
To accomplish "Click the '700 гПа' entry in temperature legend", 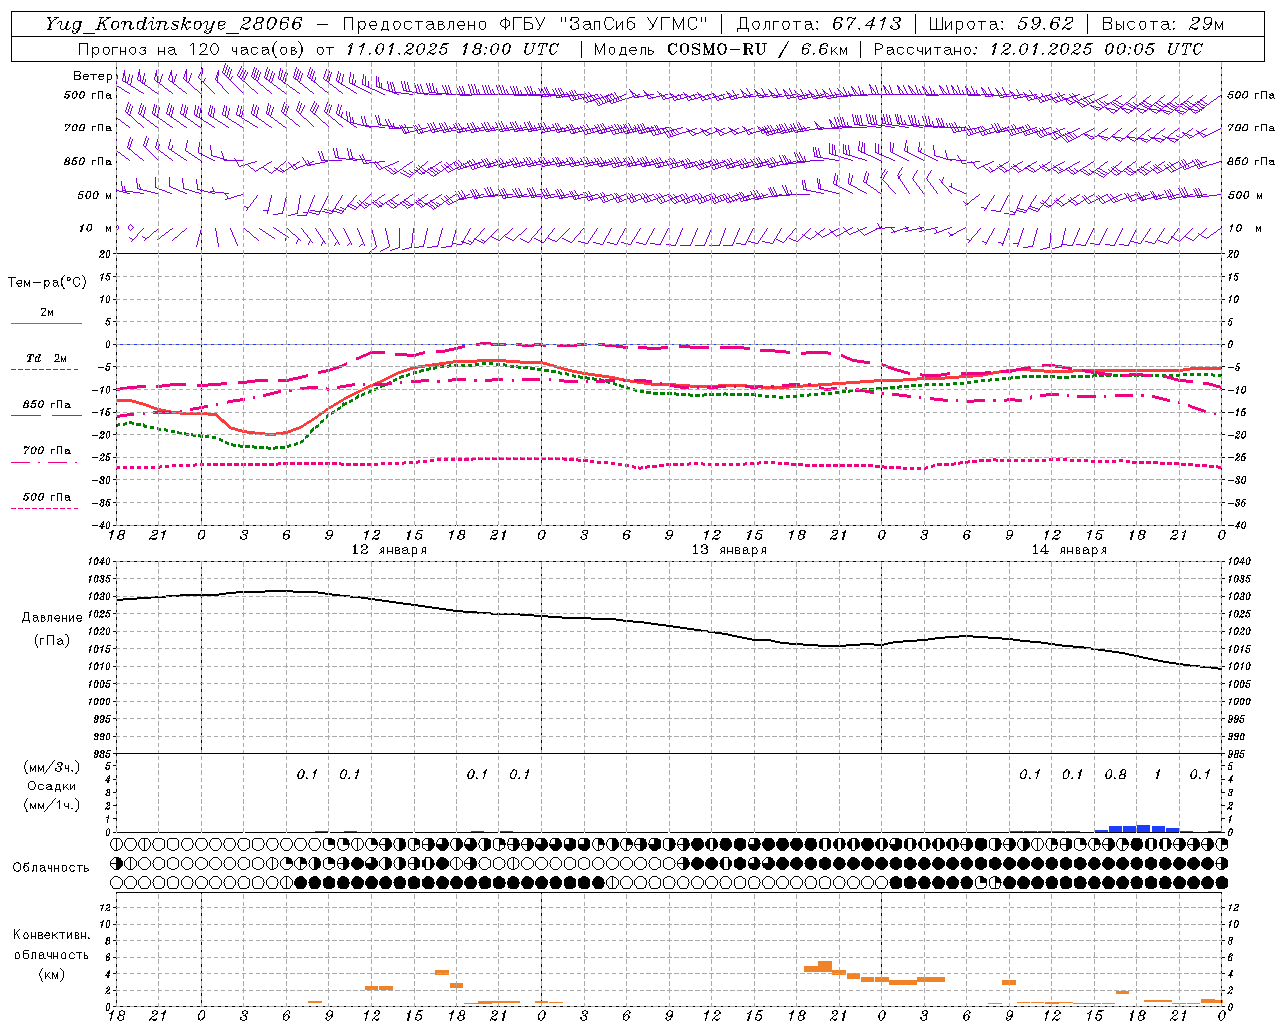I will [47, 451].
